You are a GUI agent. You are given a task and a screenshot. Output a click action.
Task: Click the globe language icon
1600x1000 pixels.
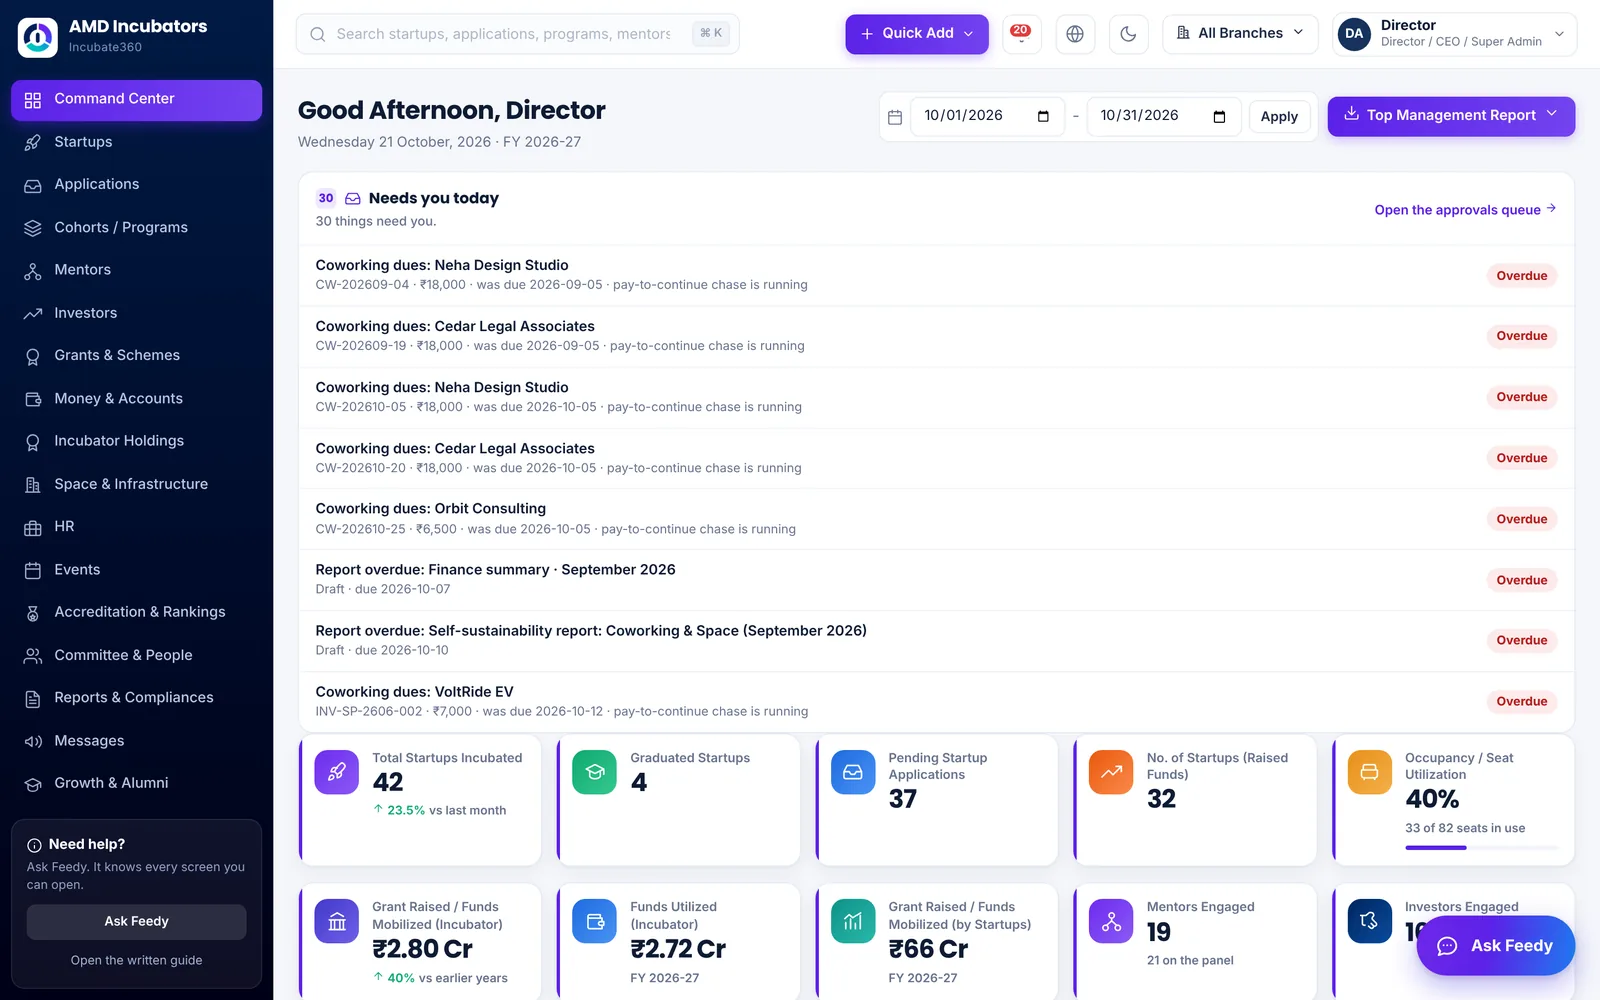[1075, 34]
